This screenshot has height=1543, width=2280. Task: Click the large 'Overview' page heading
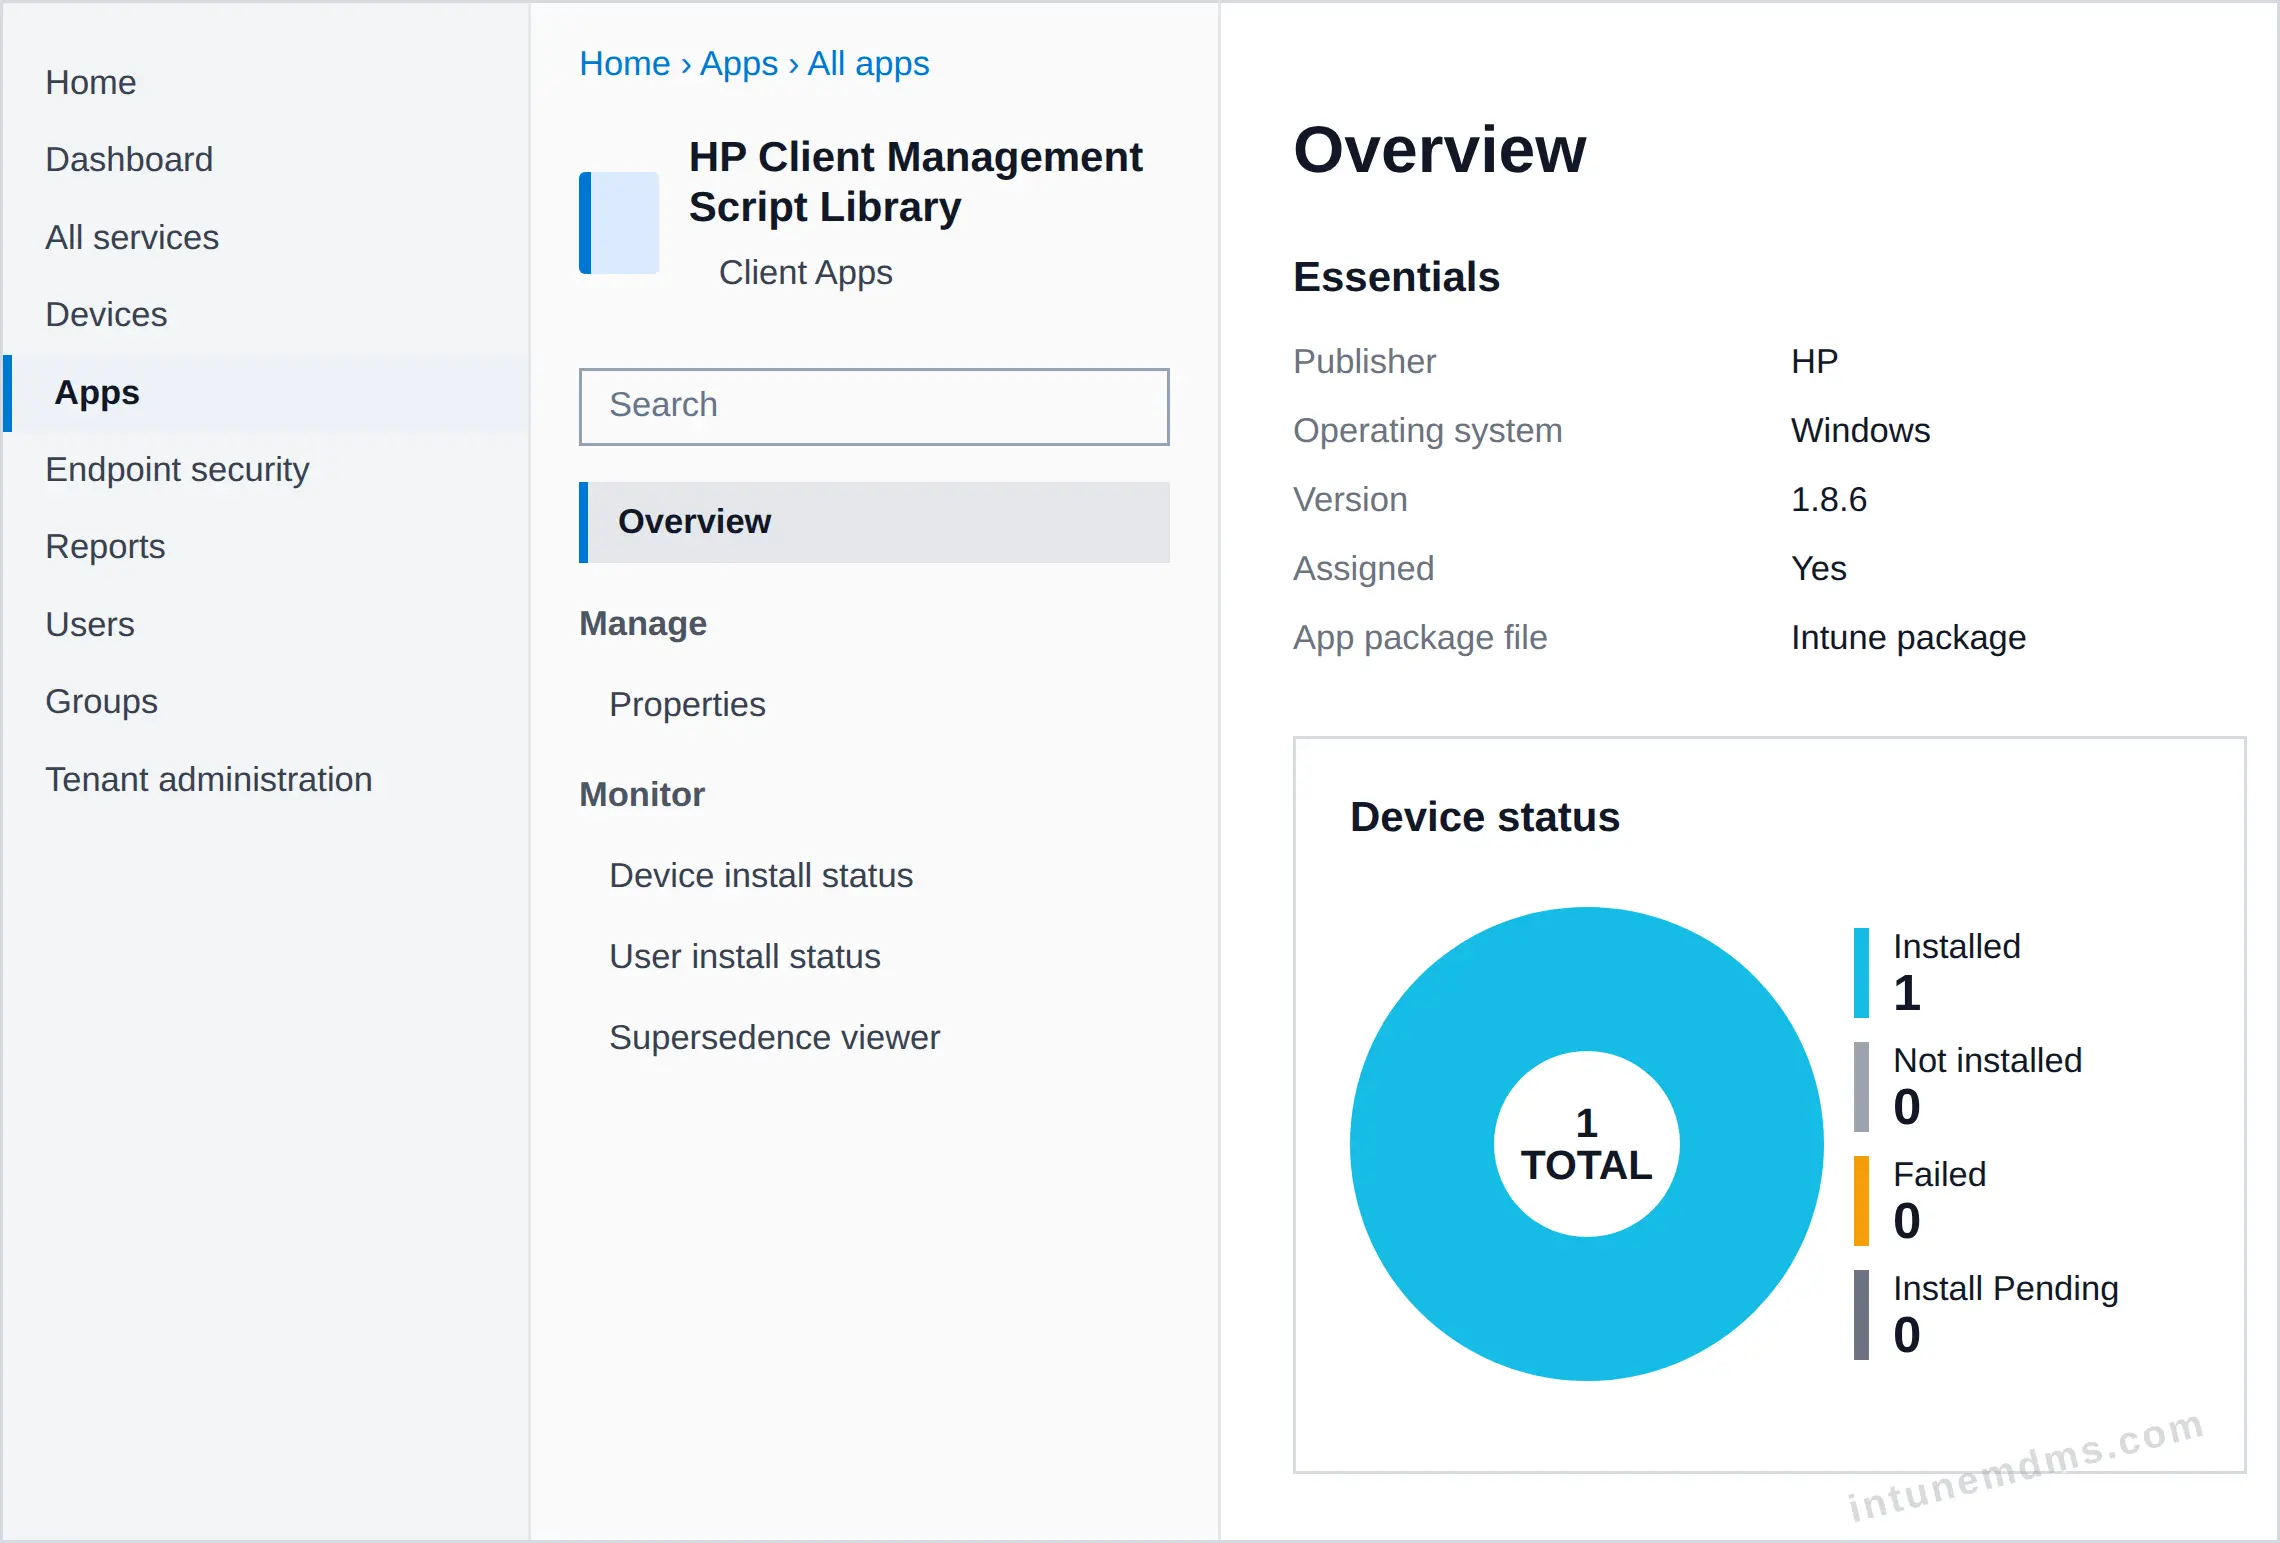pos(1440,150)
